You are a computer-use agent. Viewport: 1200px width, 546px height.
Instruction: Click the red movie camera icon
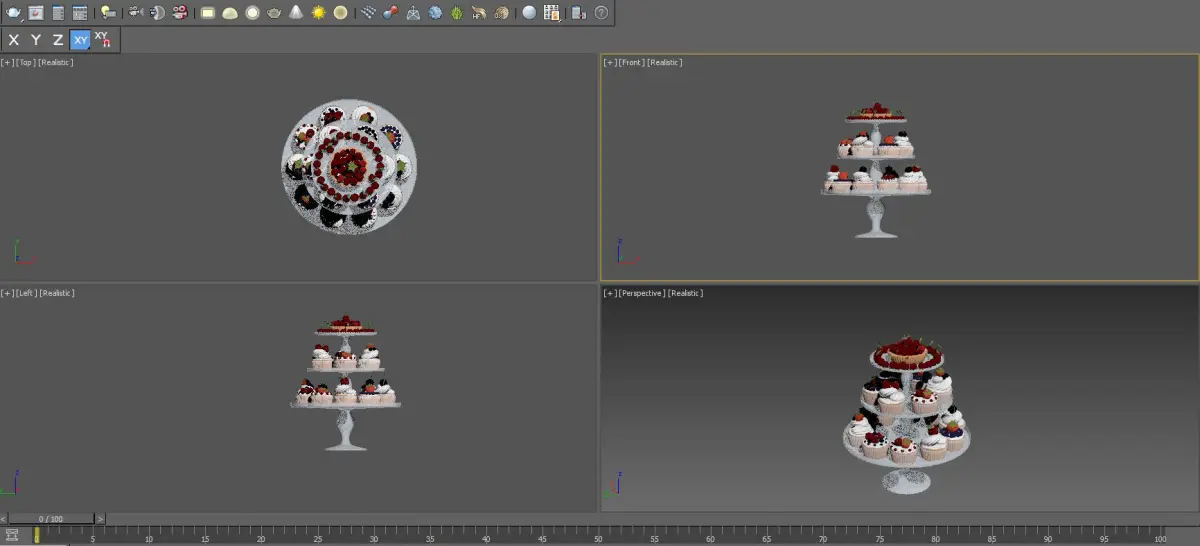[179, 13]
